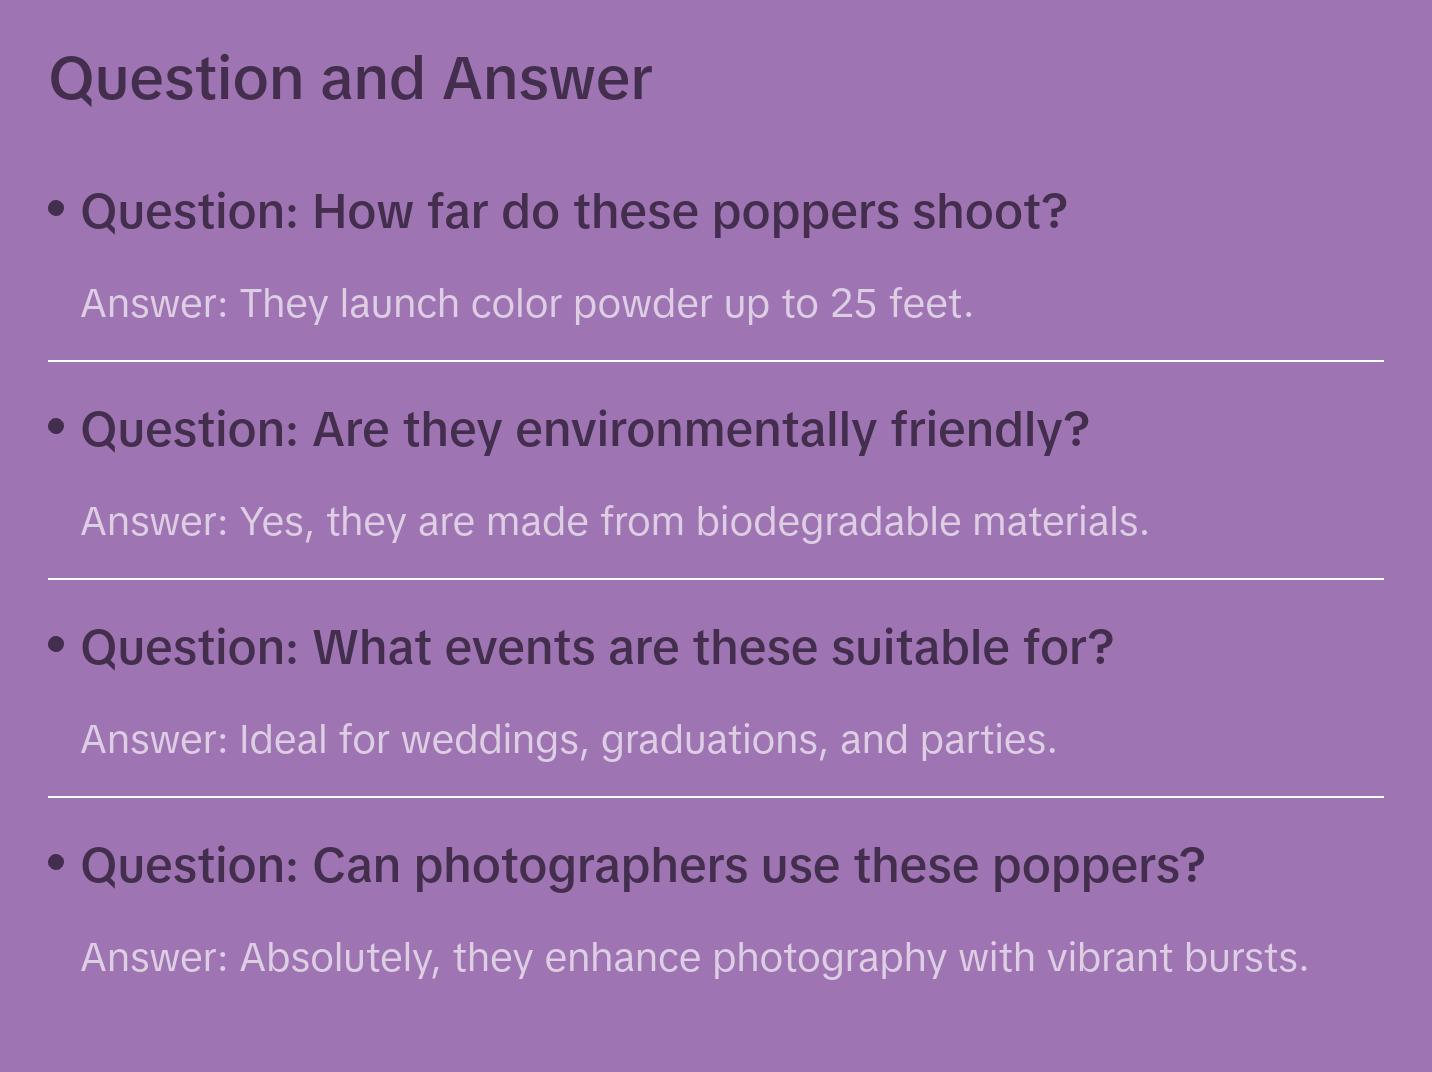The width and height of the screenshot is (1432, 1072).
Task: Click the divider line above the photographers question
Action: pos(716,796)
